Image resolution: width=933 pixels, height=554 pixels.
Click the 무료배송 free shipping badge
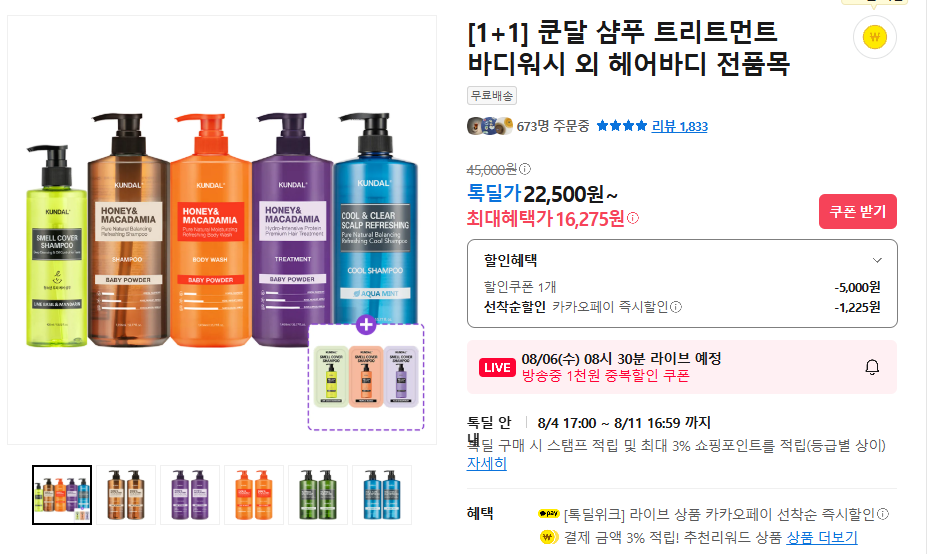coord(491,95)
